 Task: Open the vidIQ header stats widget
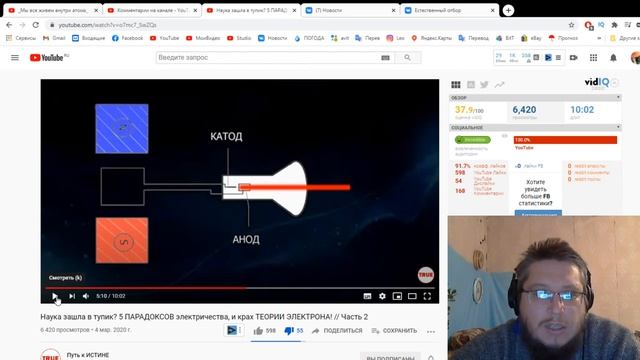[529, 58]
